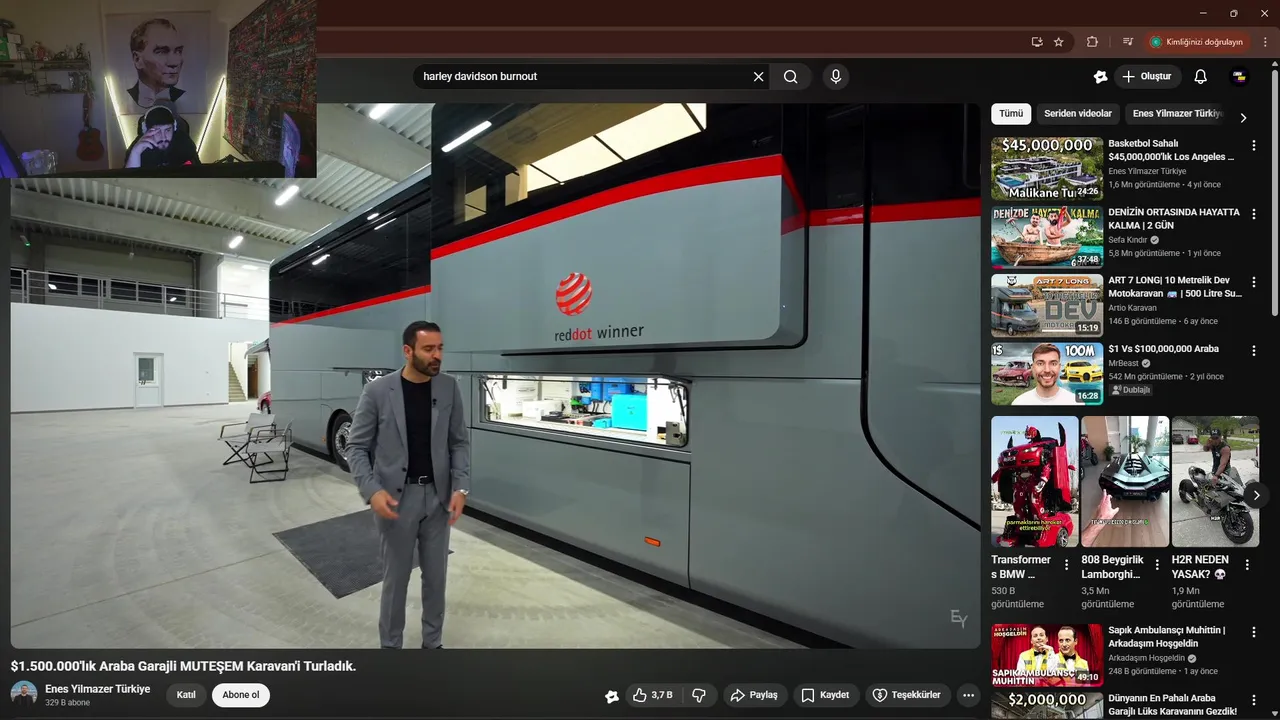Open options for Basketbol Sahalı video
The height and width of the screenshot is (720, 1280).
coord(1254,145)
